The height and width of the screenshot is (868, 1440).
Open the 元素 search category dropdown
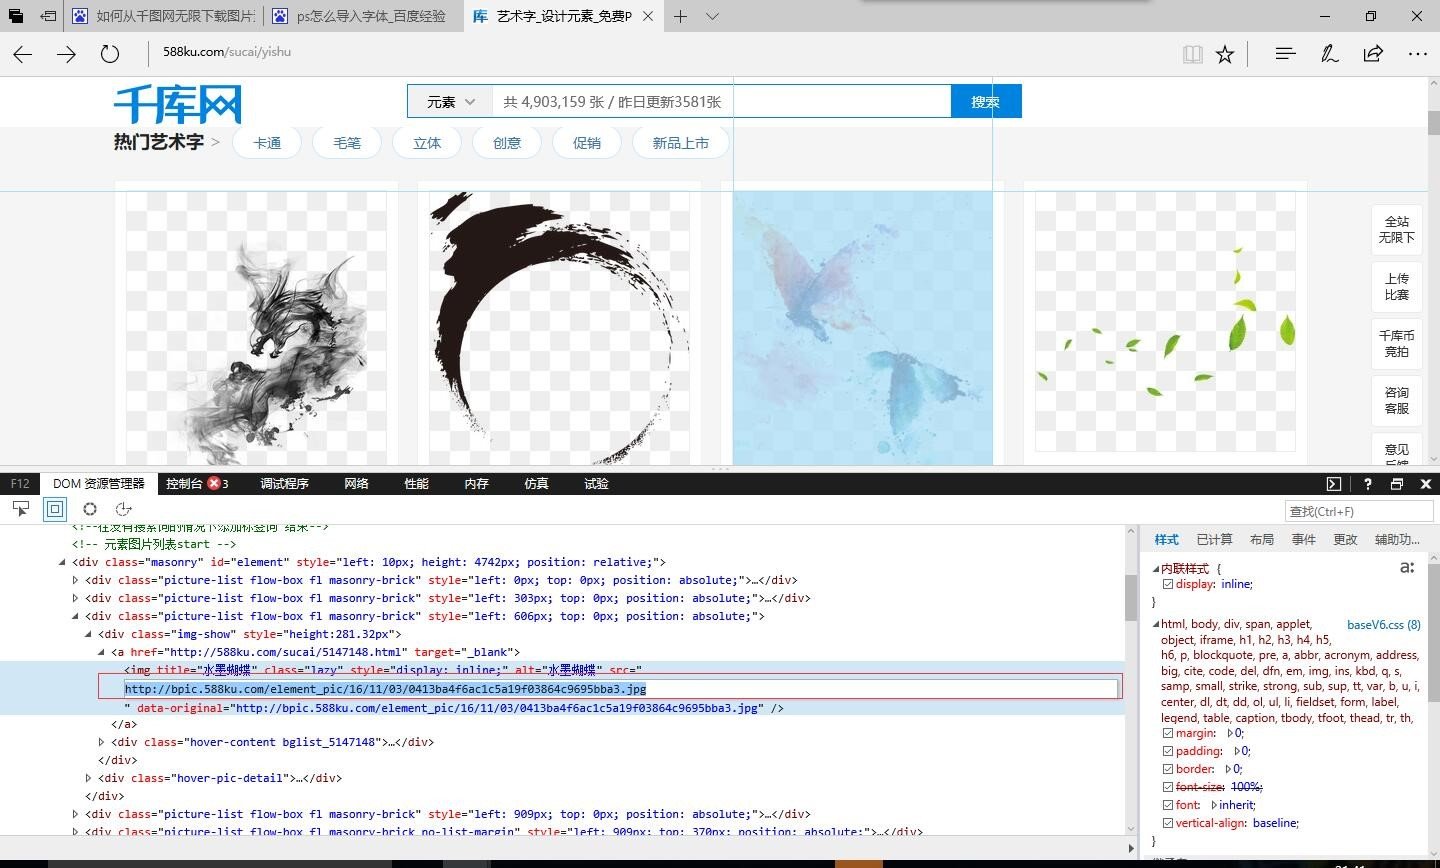450,102
